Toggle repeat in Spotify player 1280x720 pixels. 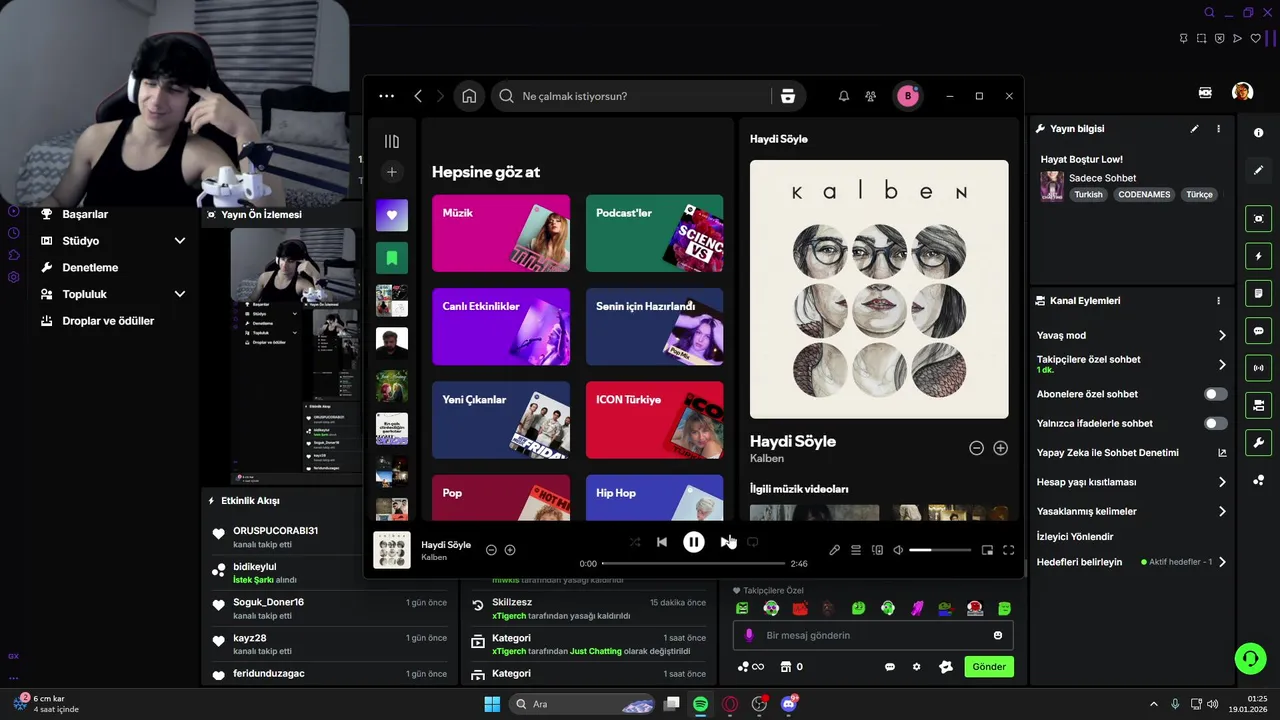(x=753, y=542)
